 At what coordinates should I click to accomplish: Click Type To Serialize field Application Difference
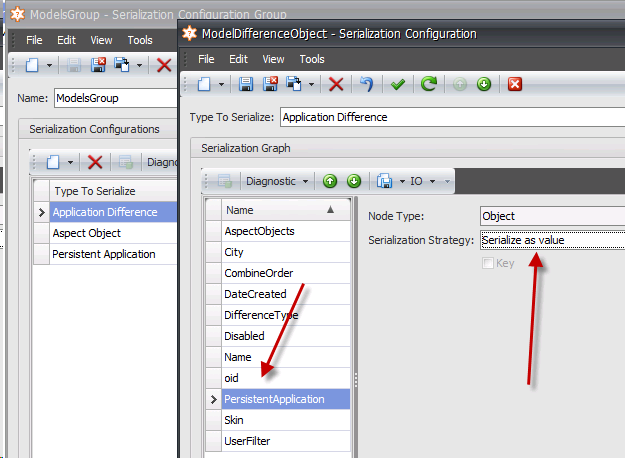[x=452, y=117]
